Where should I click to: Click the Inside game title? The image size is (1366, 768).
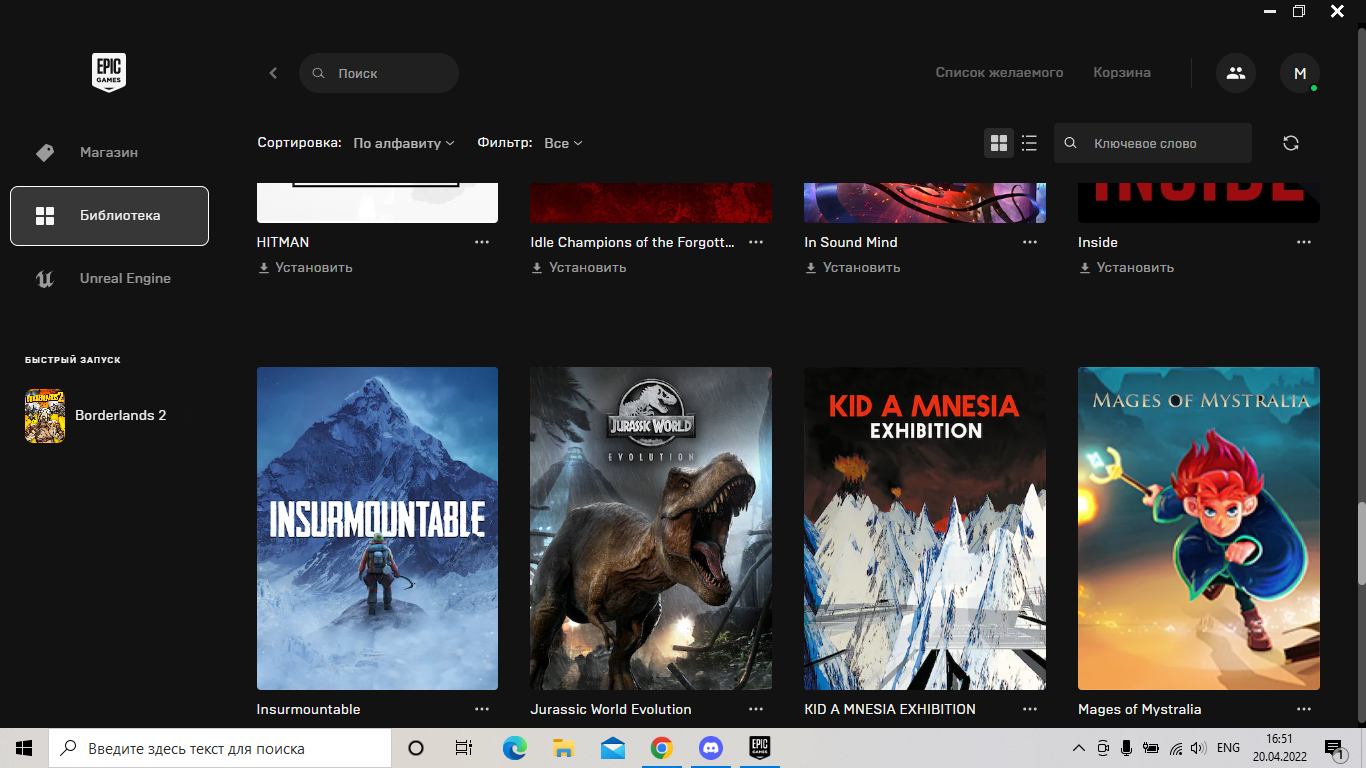pos(1098,242)
